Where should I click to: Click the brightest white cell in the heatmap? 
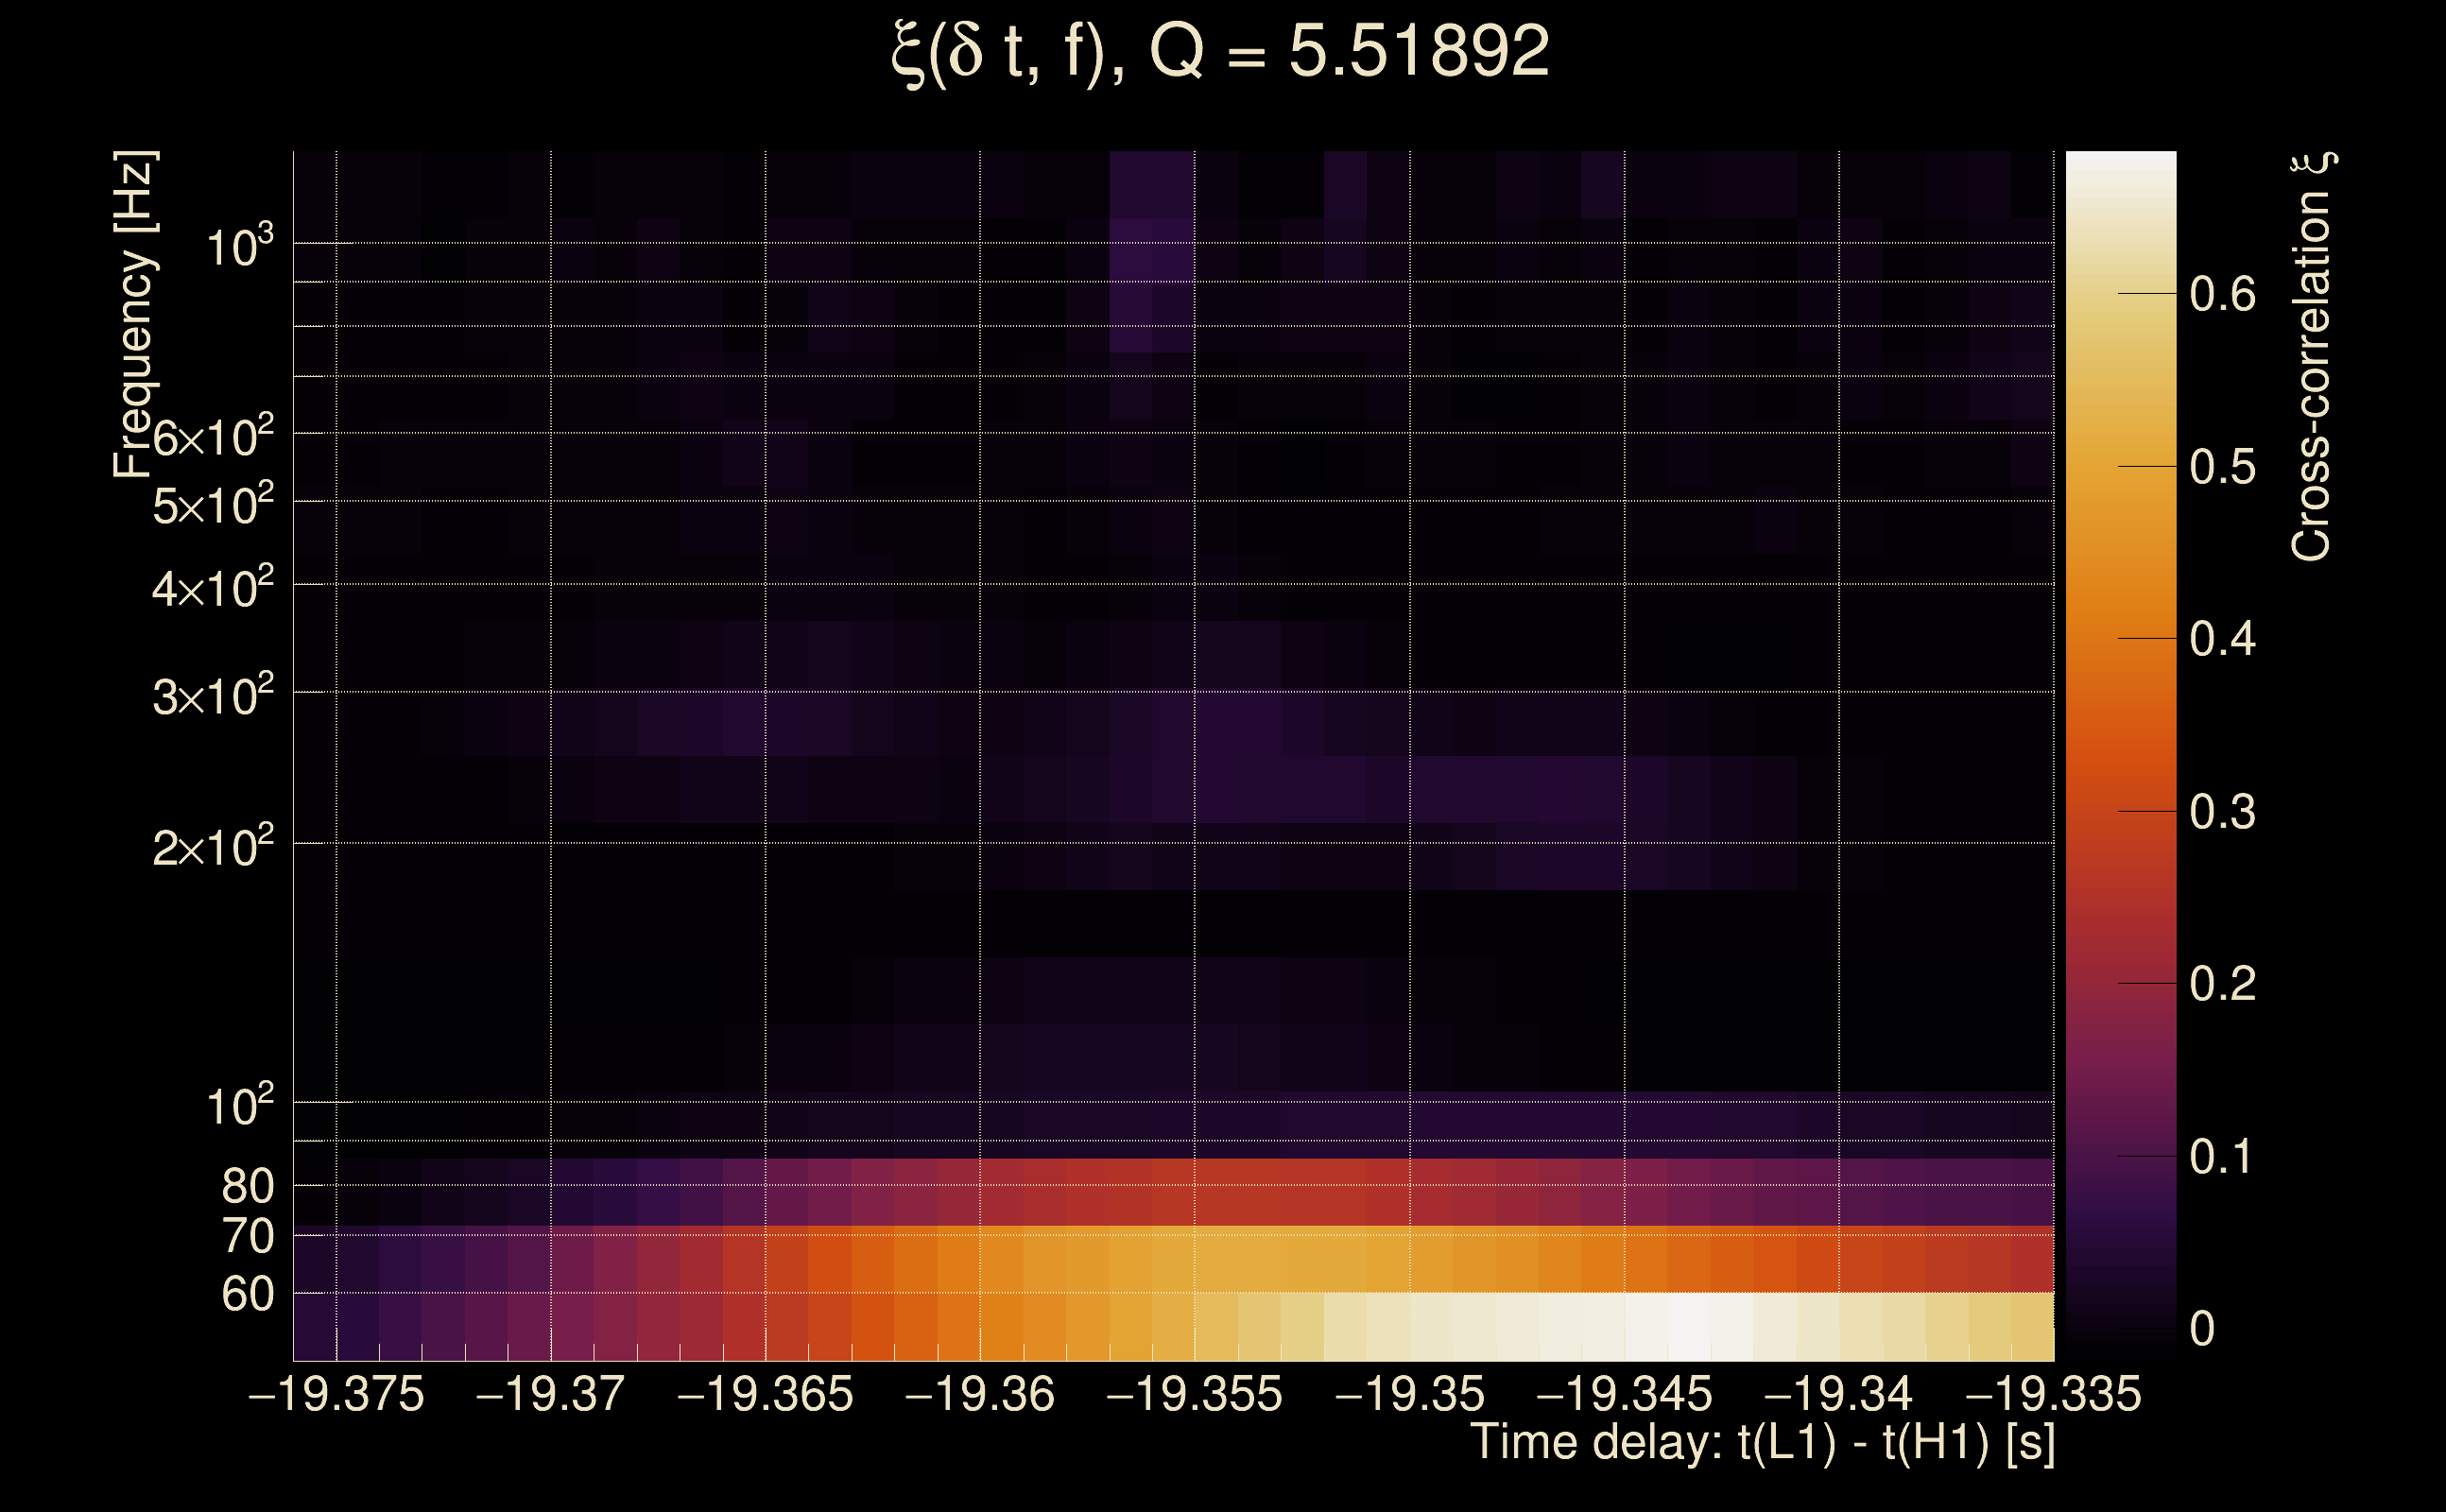click(x=1689, y=1326)
